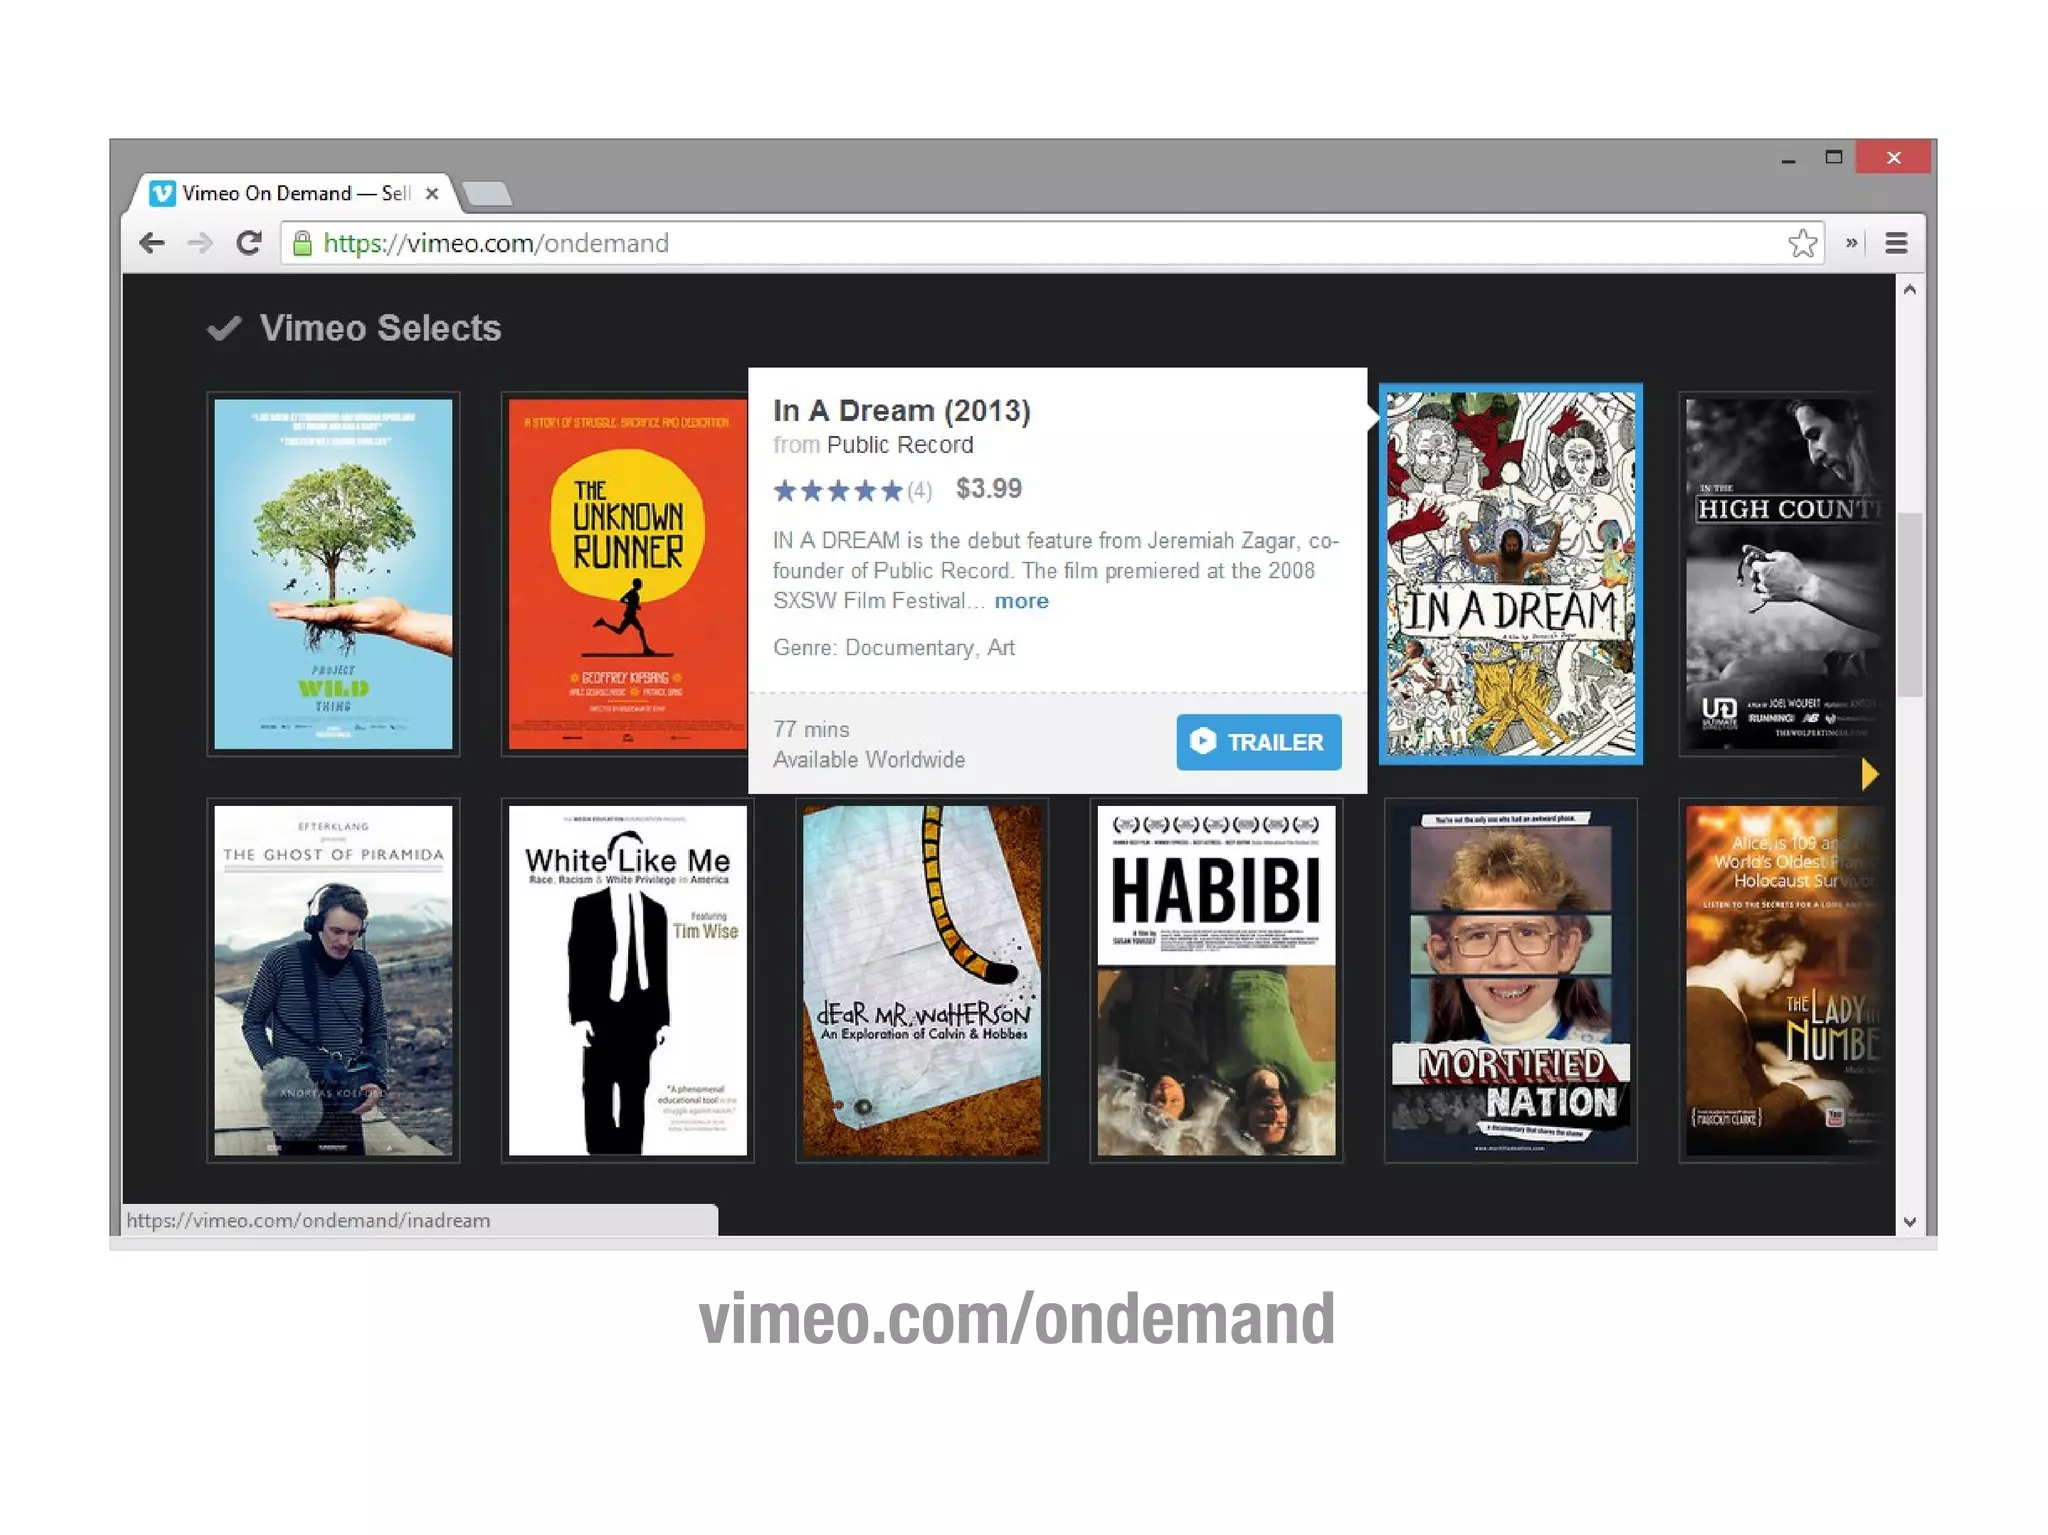Screen dimensions: 2048x1535
Task: Click the vertical scrollbar thumb
Action: (x=1910, y=604)
